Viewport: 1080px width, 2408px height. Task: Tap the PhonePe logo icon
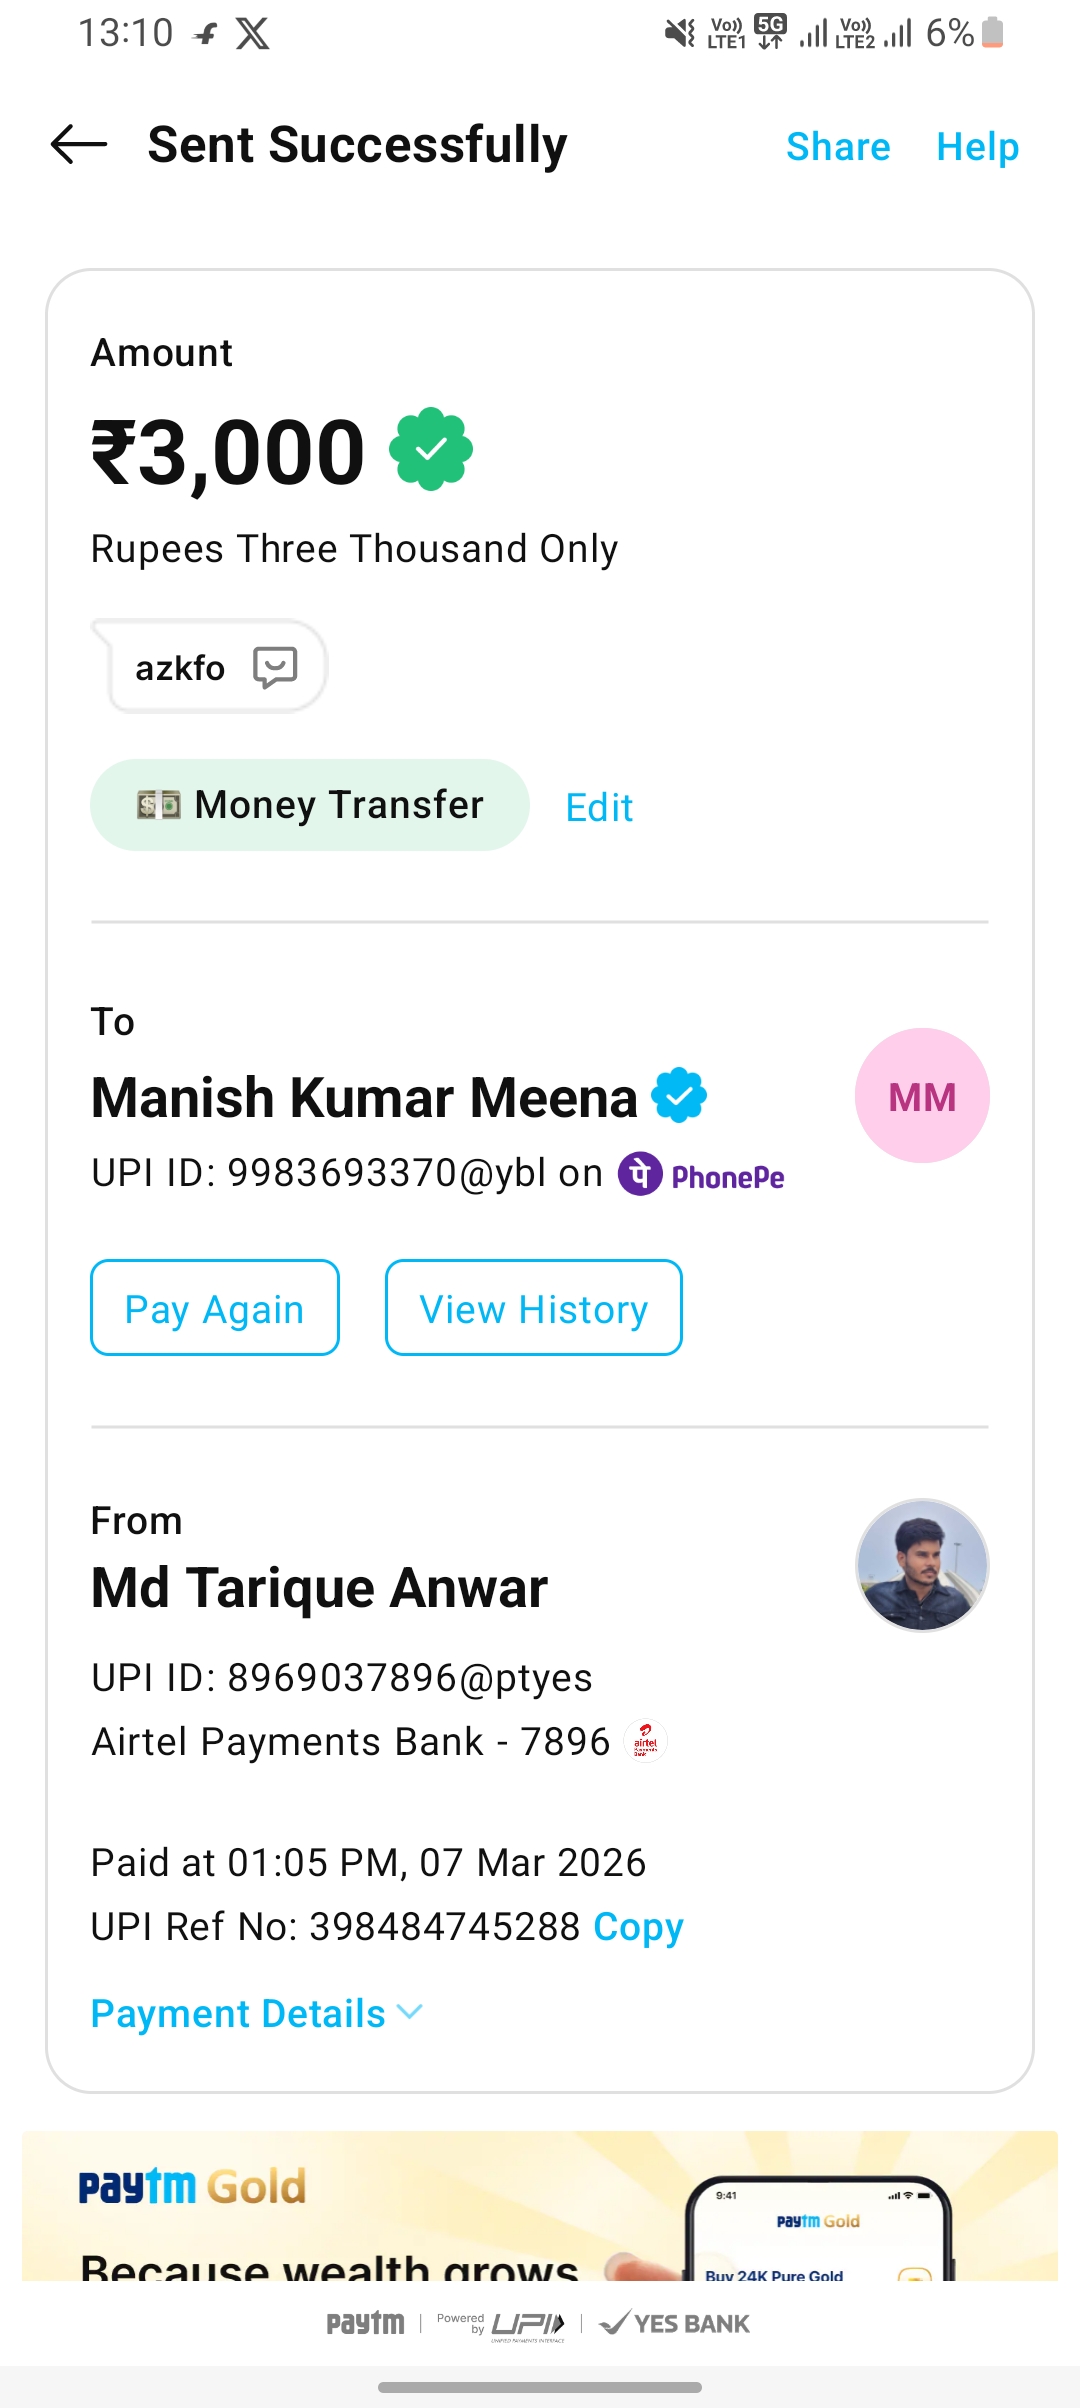[640, 1174]
